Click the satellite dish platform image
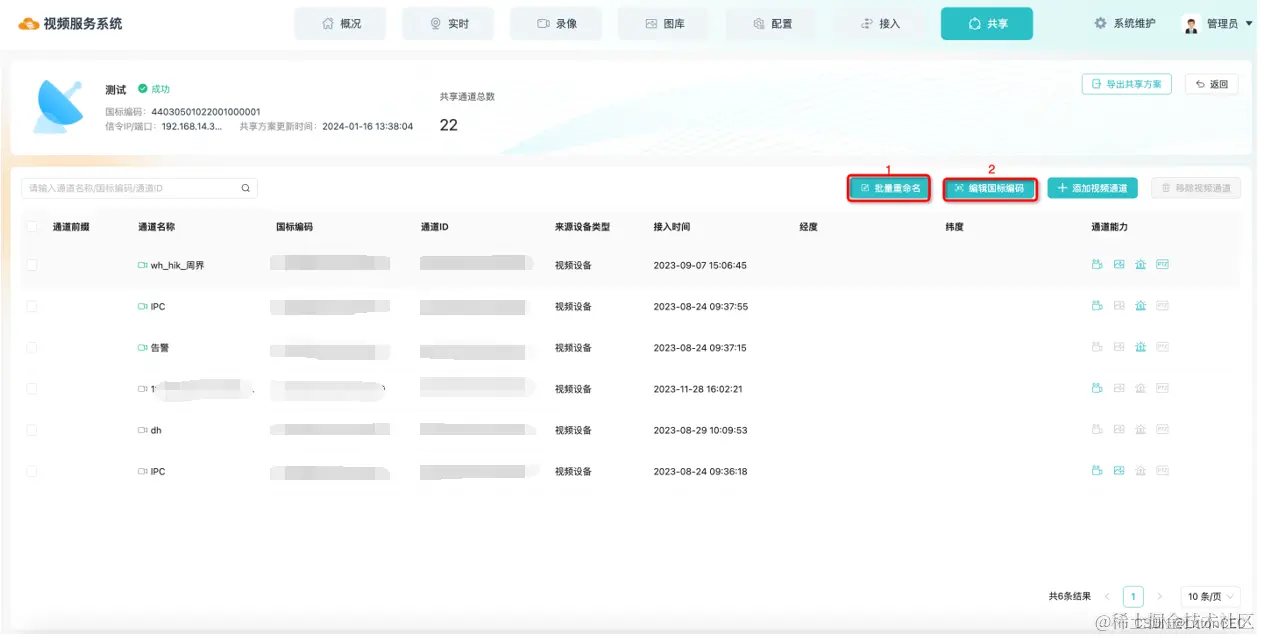Screen dimensions: 1261x638 (58, 106)
